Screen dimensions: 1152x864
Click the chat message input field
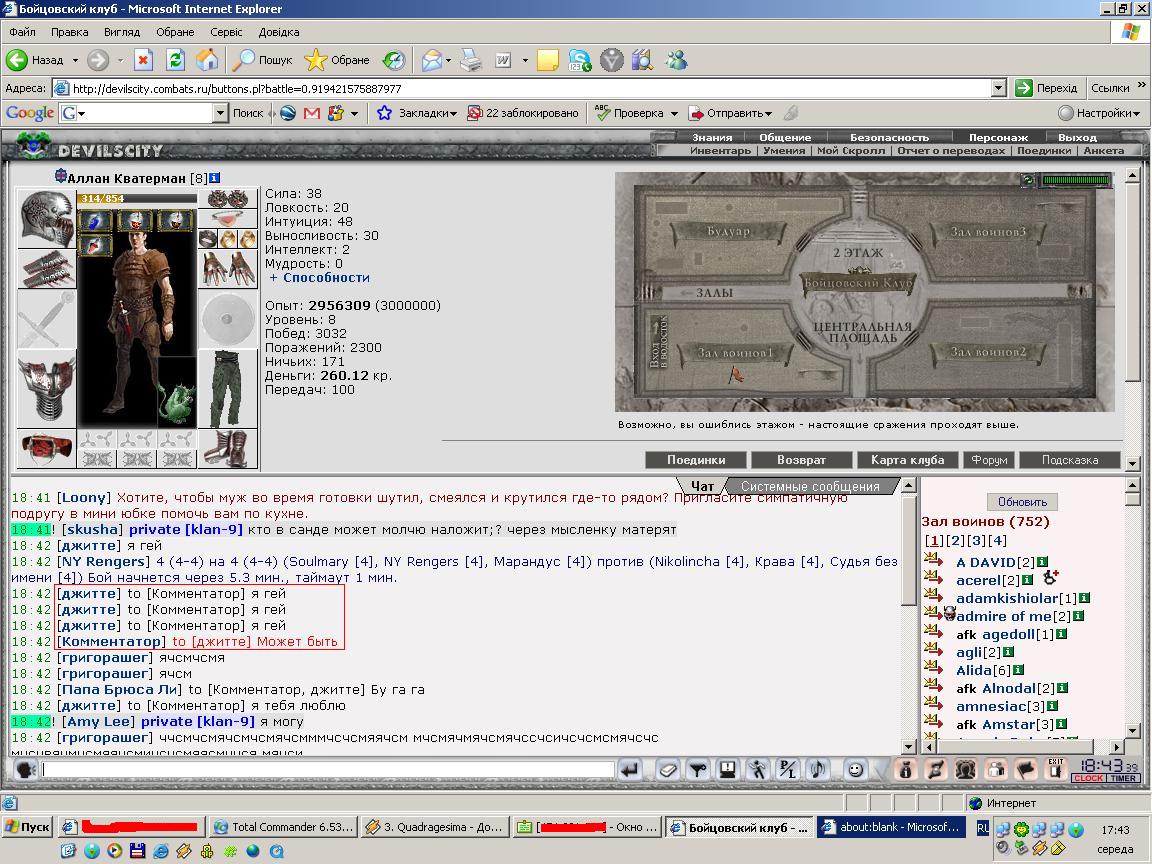click(328, 770)
